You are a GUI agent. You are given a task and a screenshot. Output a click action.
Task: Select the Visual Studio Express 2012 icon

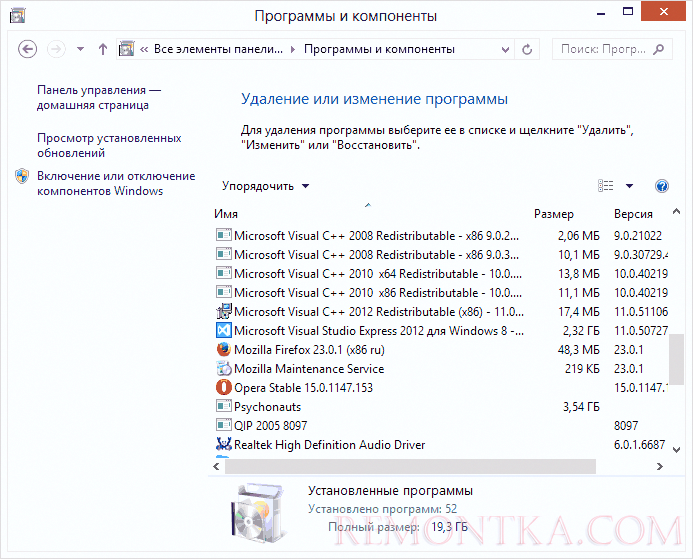pyautogui.click(x=224, y=330)
